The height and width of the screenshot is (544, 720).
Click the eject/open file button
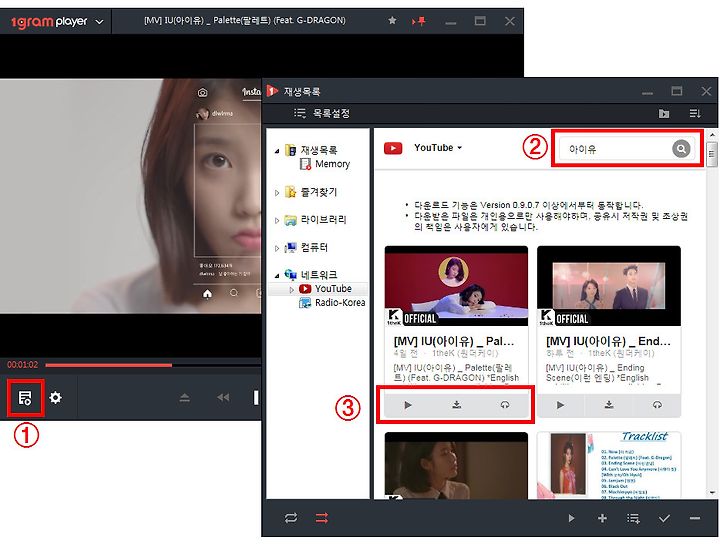point(185,398)
